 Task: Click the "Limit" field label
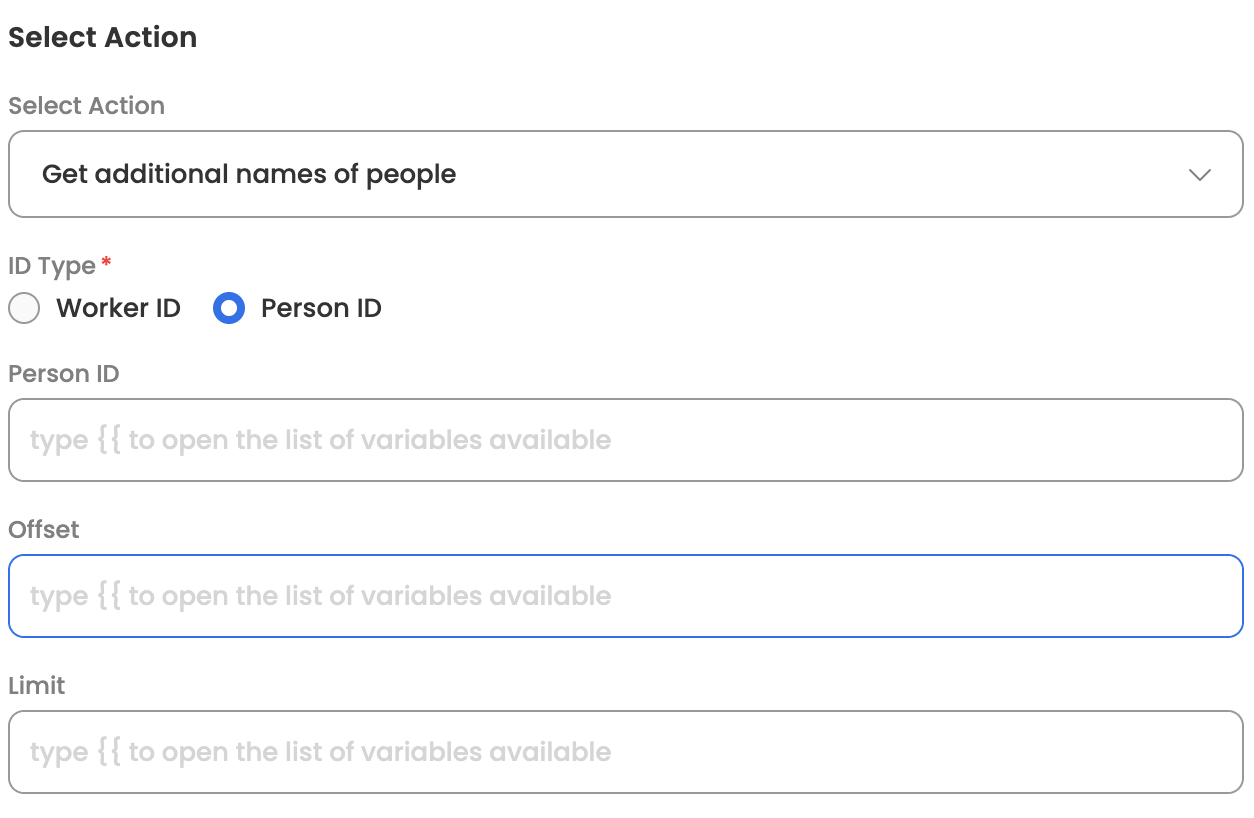[37, 686]
